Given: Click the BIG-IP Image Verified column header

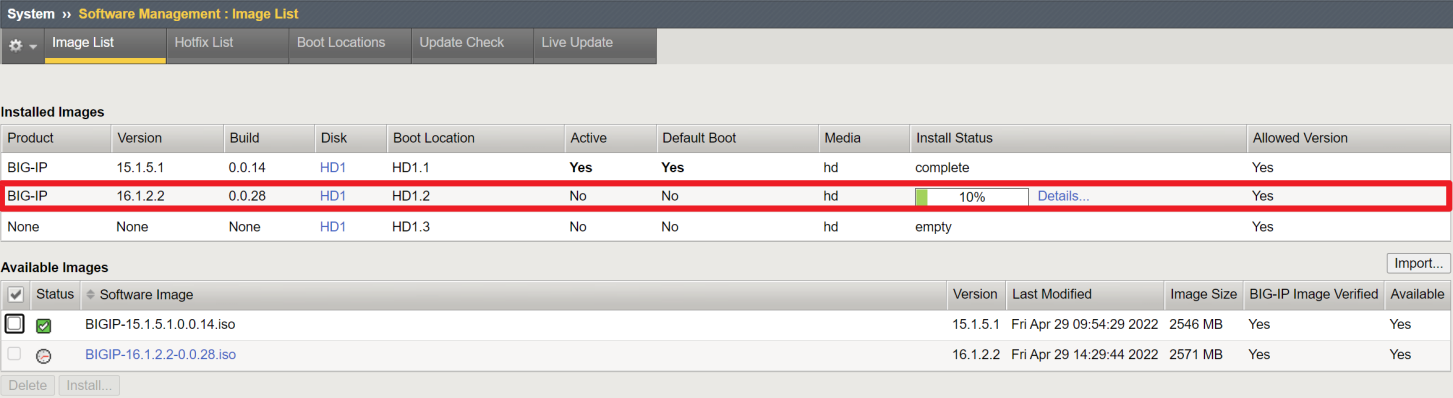Looking at the screenshot, I should 1314,294.
